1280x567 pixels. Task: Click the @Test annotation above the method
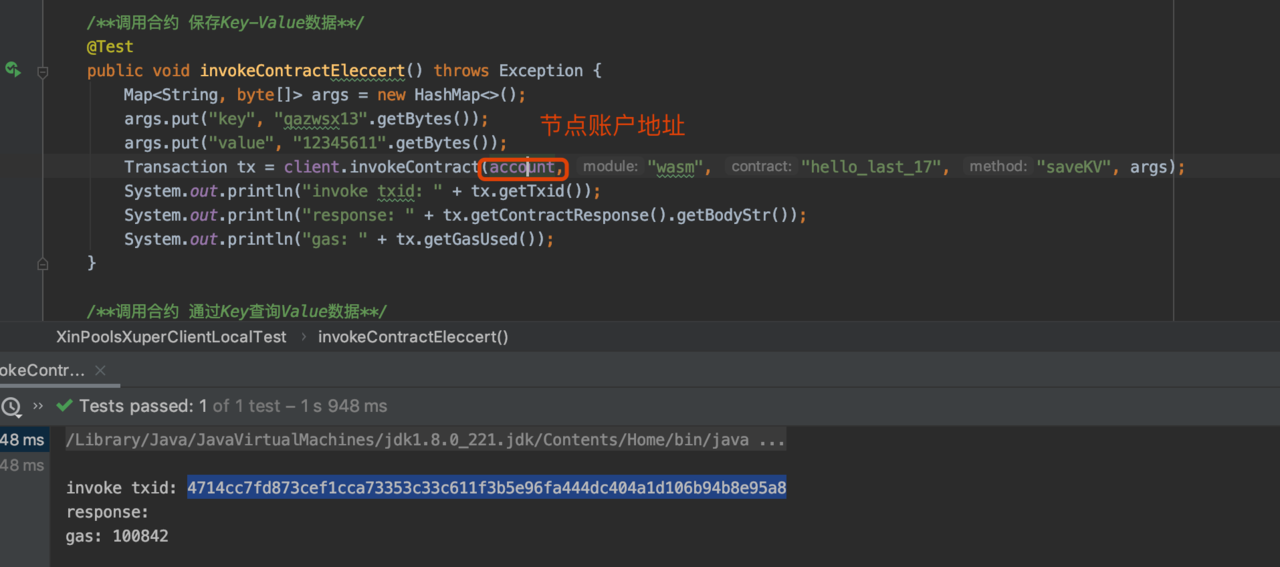click(x=110, y=47)
